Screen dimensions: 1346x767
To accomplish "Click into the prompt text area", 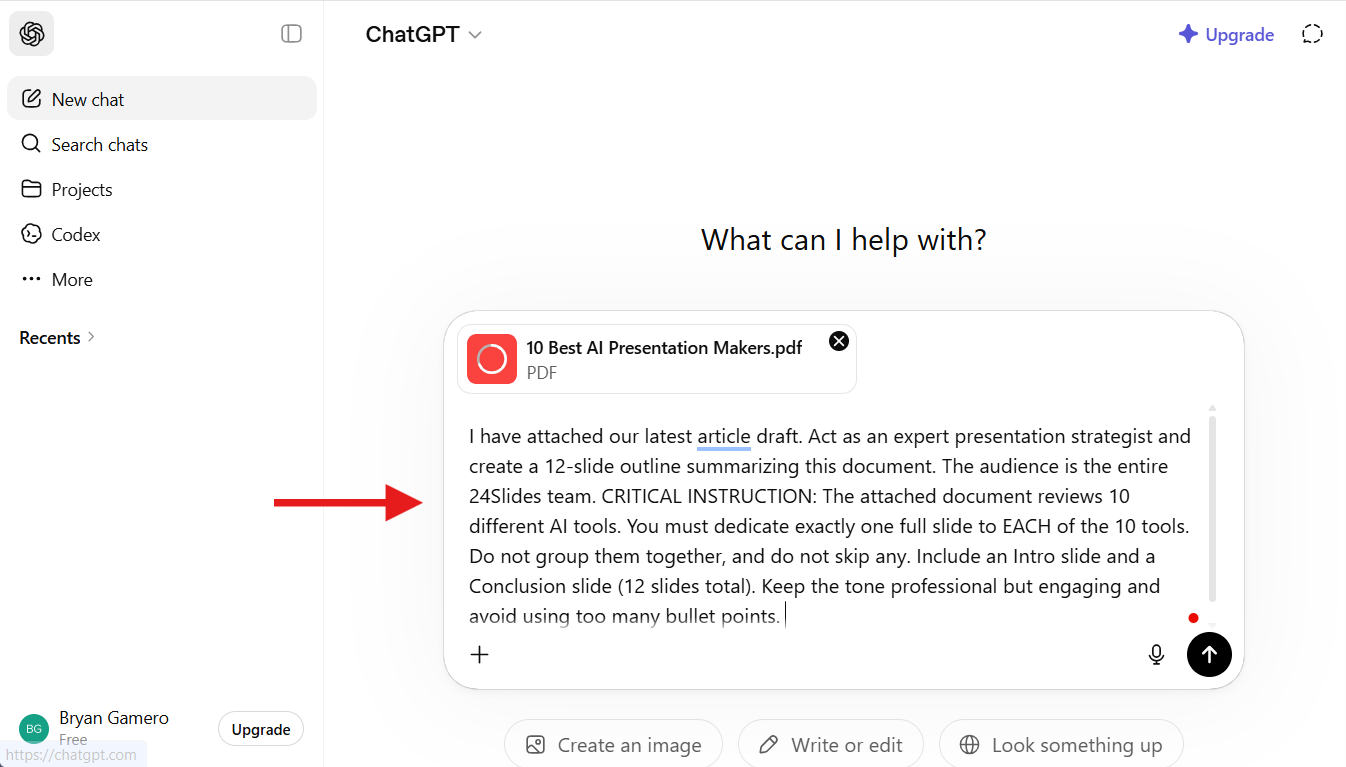I will pyautogui.click(x=830, y=526).
